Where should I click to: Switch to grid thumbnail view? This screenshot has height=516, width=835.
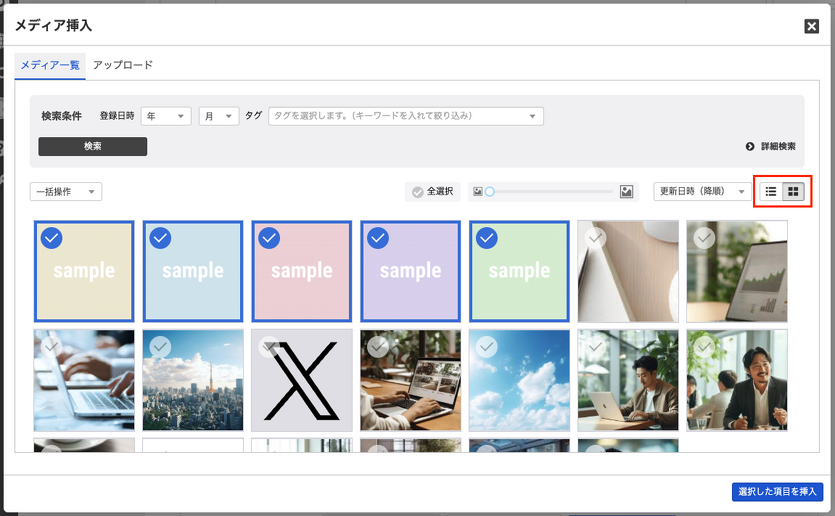[793, 191]
